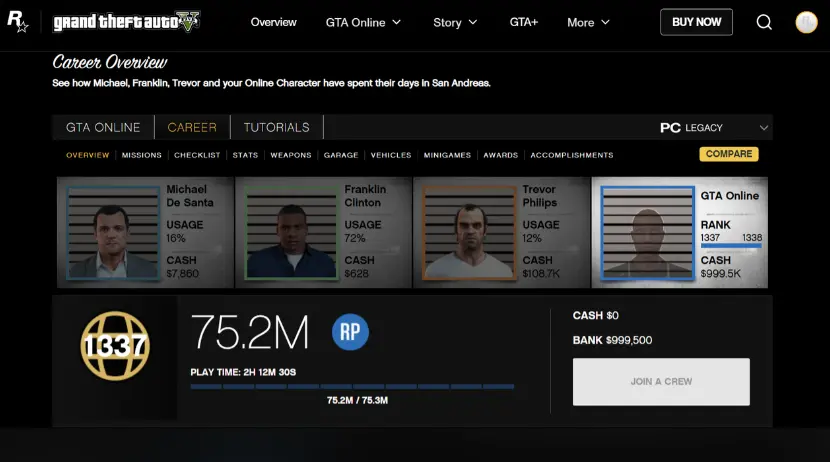The width and height of the screenshot is (830, 462).
Task: Open the user profile avatar
Action: tap(806, 22)
